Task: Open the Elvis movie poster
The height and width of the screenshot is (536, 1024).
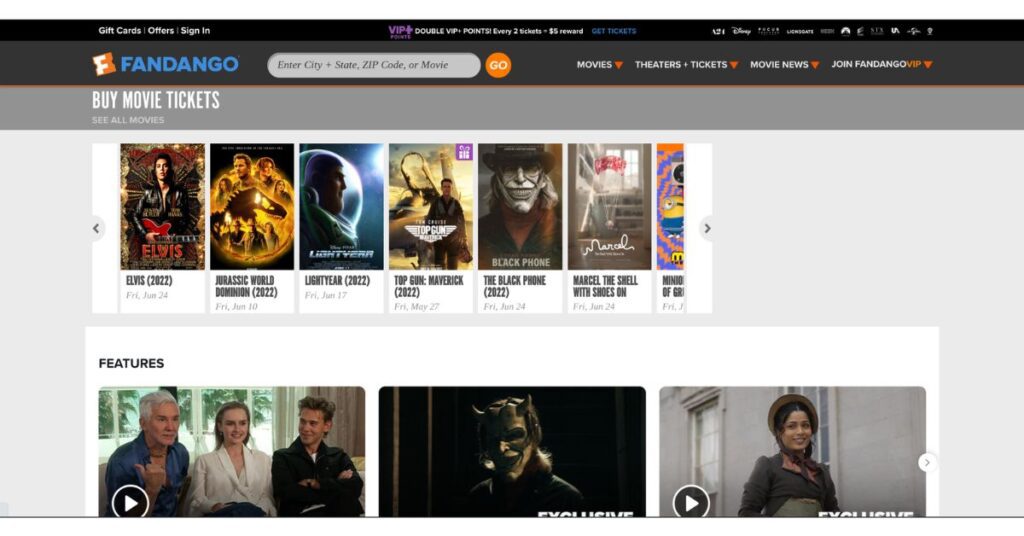Action: [163, 207]
